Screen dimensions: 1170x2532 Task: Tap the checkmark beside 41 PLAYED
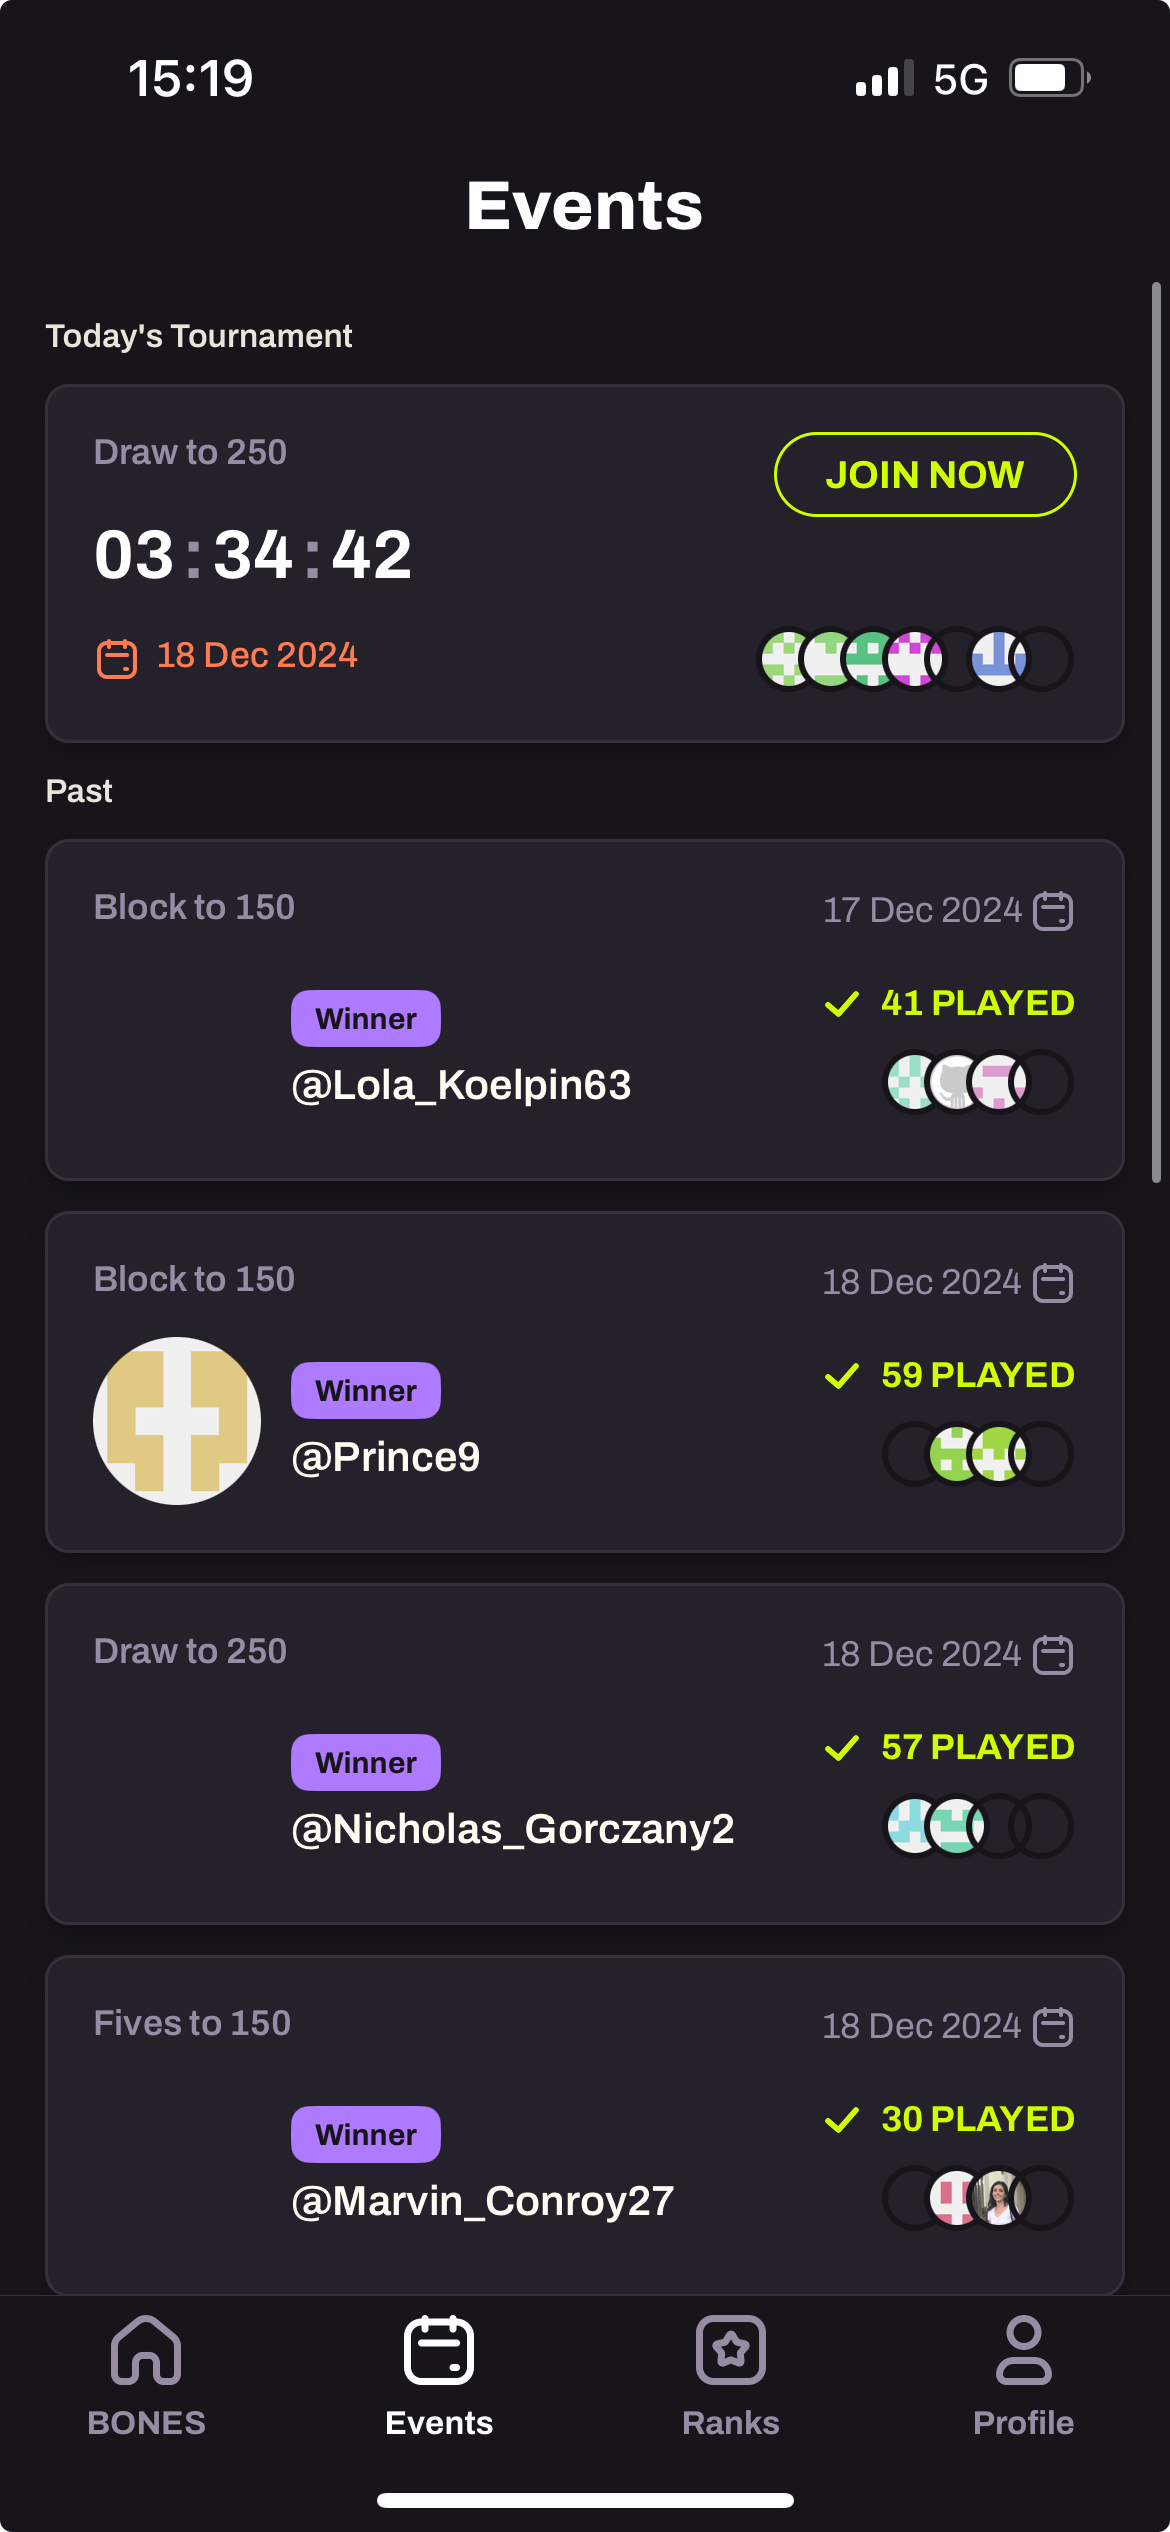click(842, 1004)
